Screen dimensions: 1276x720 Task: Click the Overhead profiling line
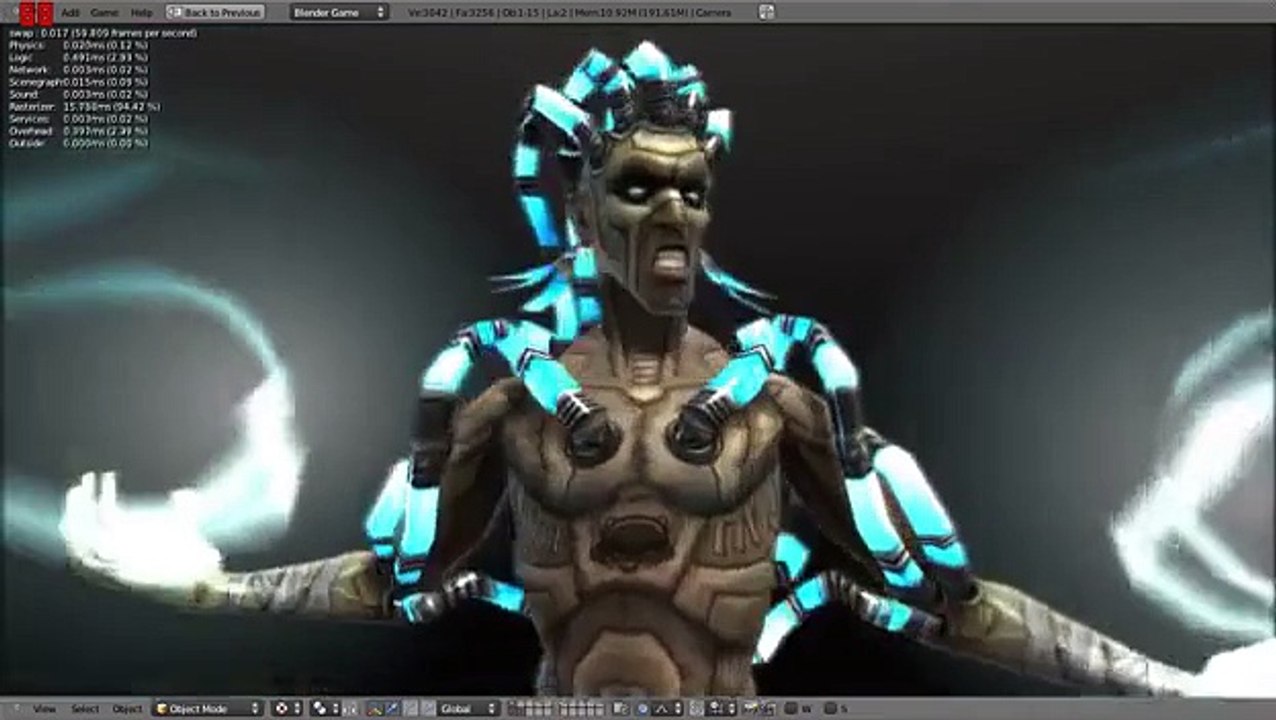[x=78, y=131]
